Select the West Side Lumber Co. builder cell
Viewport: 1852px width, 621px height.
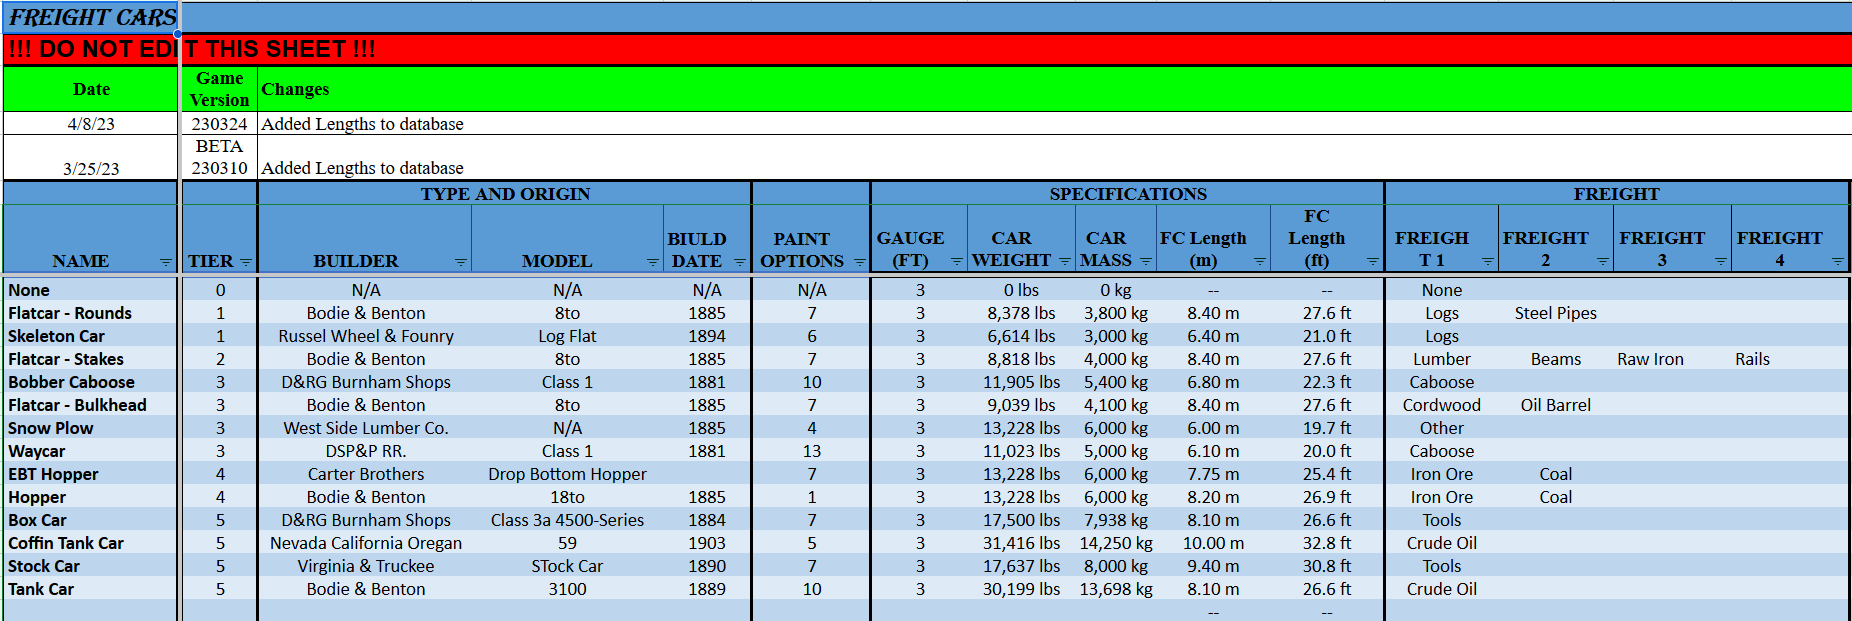(x=366, y=428)
